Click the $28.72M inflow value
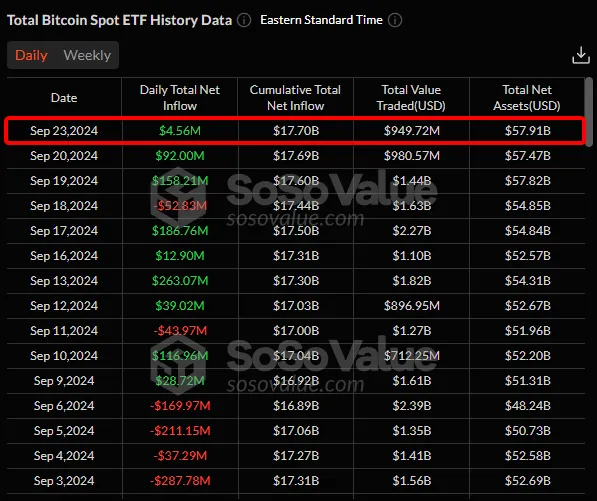This screenshot has height=501, width=597. point(180,381)
